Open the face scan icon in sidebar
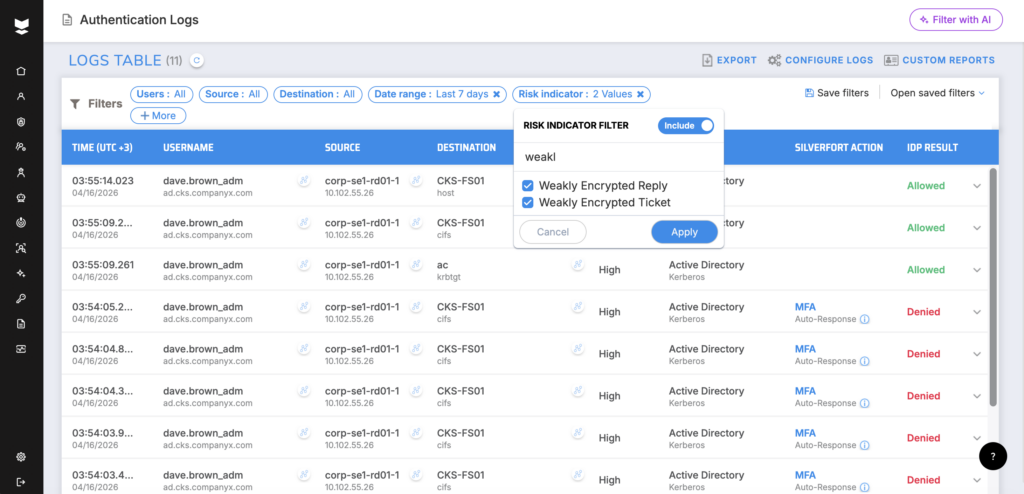The width and height of the screenshot is (1024, 494). point(21,248)
